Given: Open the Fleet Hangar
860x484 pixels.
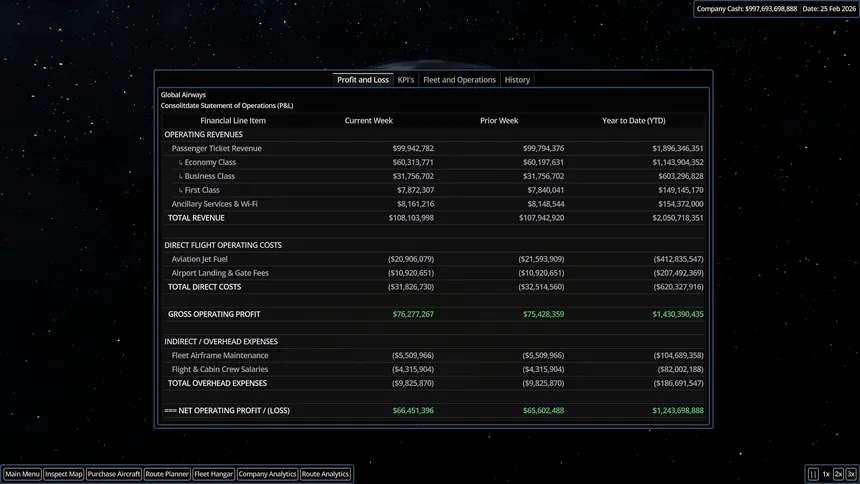Looking at the screenshot, I should [x=213, y=474].
